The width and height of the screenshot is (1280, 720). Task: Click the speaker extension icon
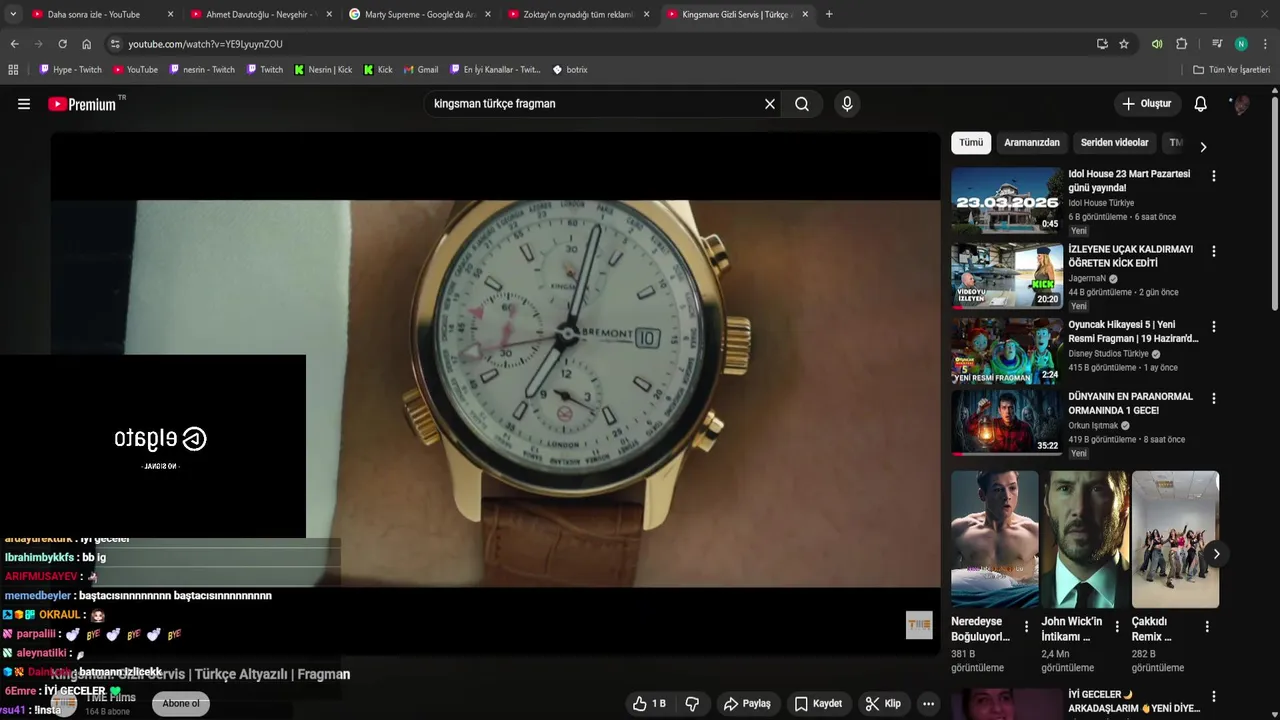(1157, 44)
